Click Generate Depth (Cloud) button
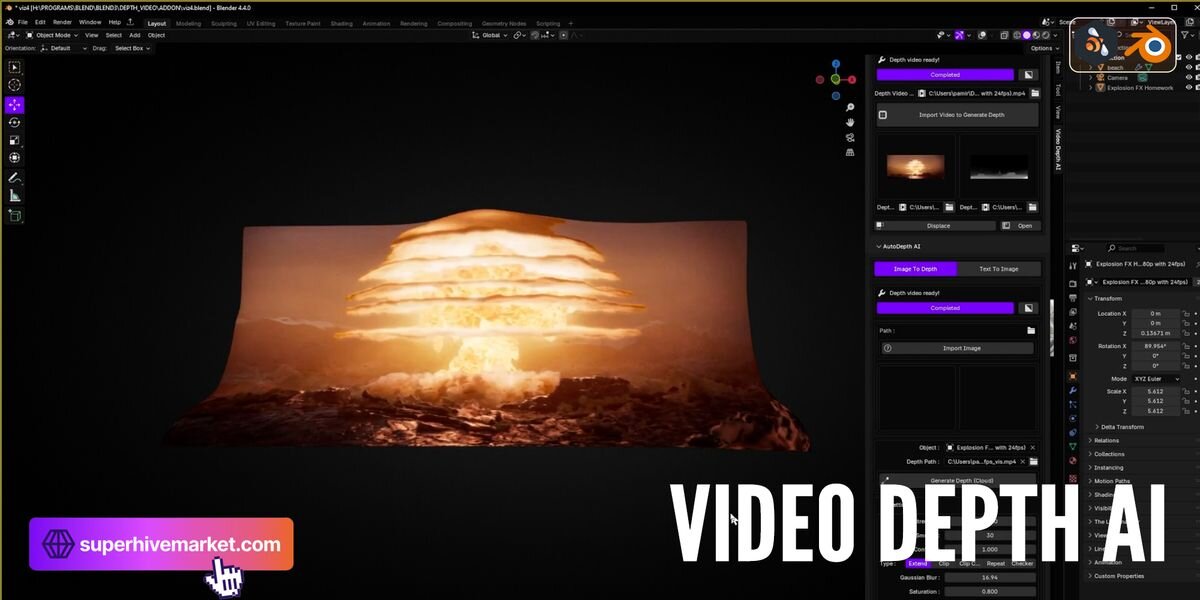The height and width of the screenshot is (600, 1200). point(958,480)
